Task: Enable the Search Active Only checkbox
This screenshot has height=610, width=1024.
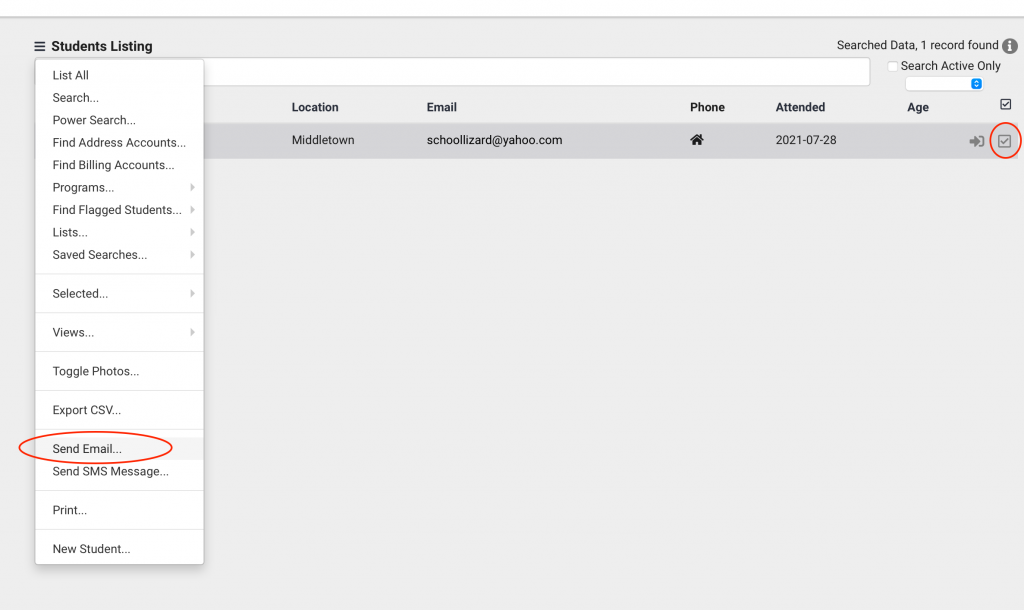Action: (x=891, y=65)
